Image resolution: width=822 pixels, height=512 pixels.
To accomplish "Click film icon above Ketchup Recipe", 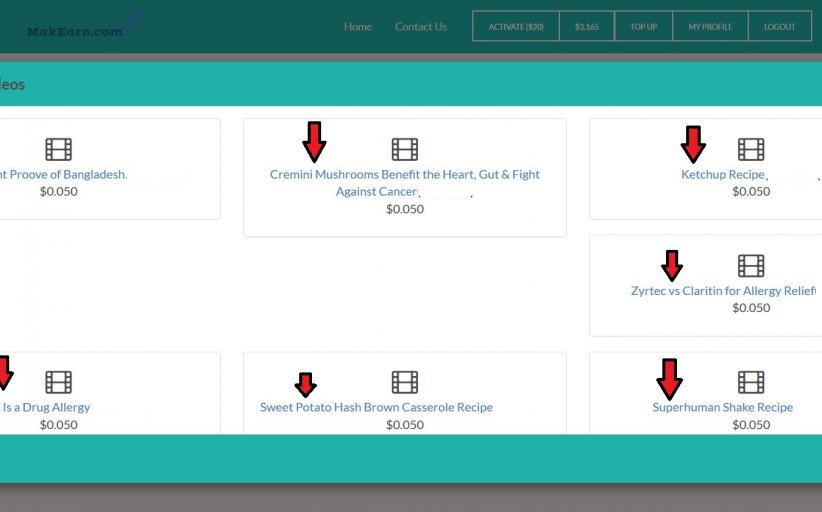I will tap(751, 150).
